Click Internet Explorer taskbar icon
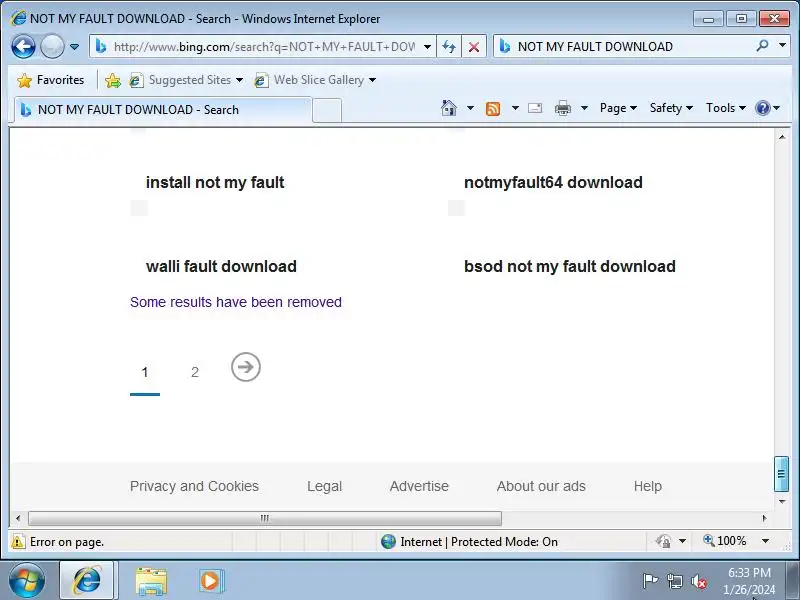The image size is (800, 600). (87, 581)
